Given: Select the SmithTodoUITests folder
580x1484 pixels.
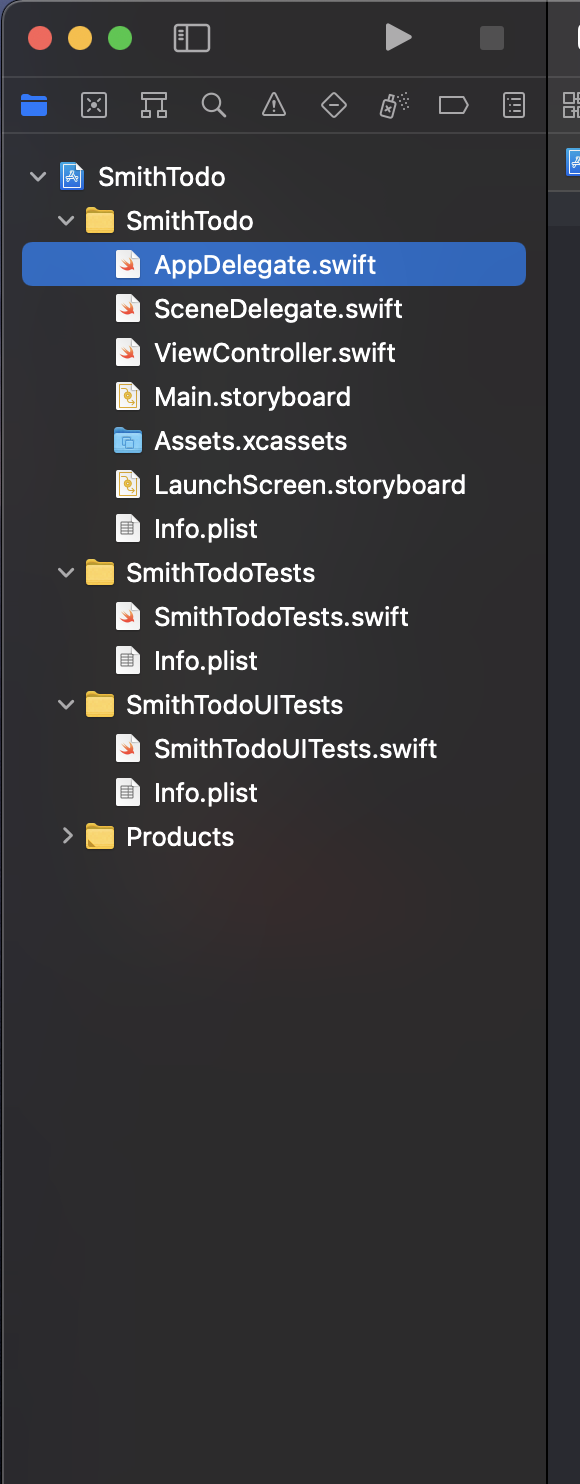Looking at the screenshot, I should 234,705.
